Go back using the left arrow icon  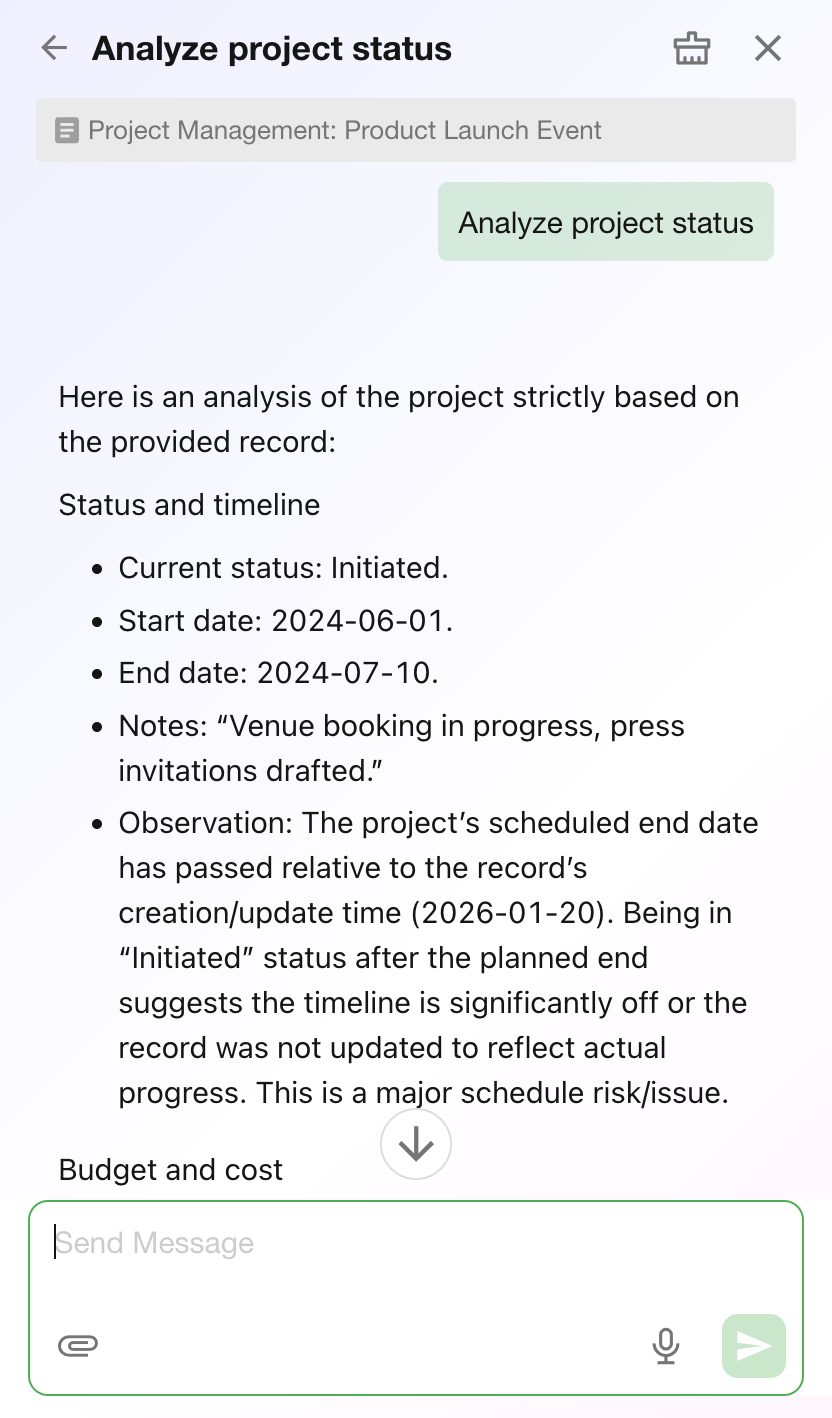[54, 48]
